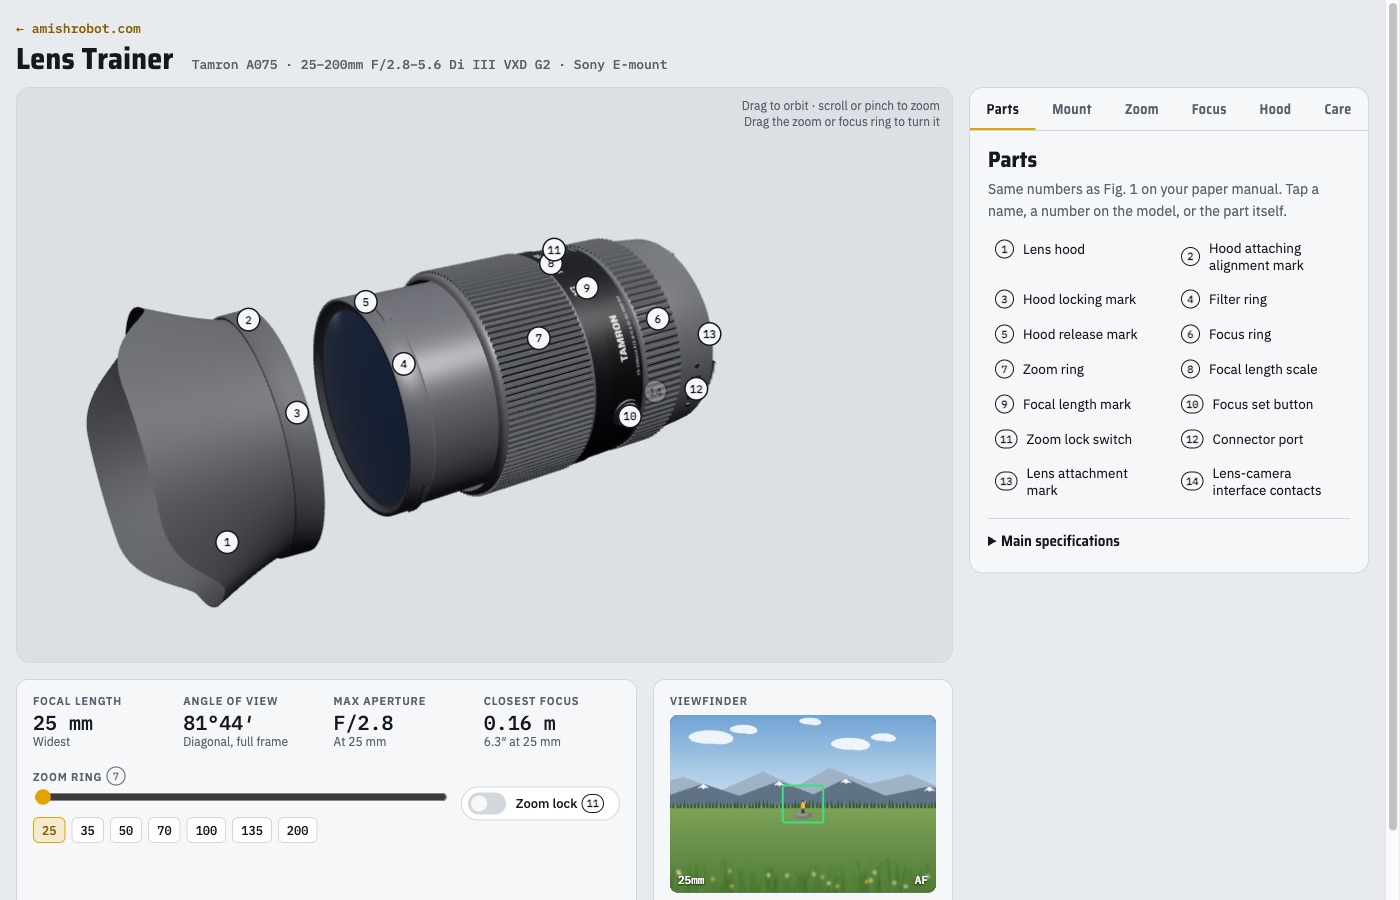Open the Zoom tab
The image size is (1400, 900).
tap(1142, 110)
